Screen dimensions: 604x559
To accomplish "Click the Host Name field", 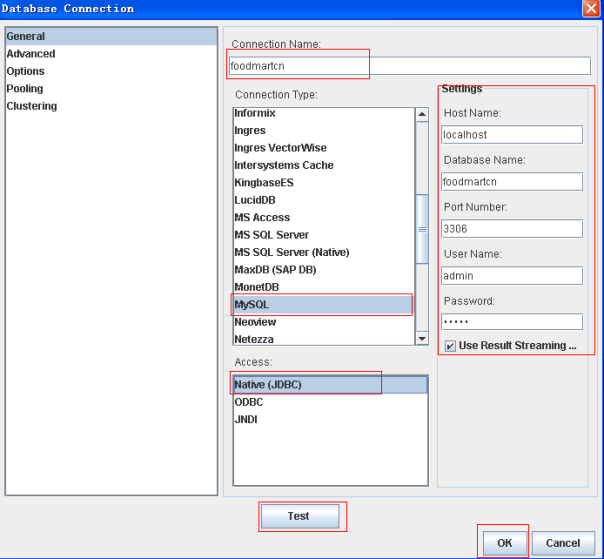I will click(512, 134).
